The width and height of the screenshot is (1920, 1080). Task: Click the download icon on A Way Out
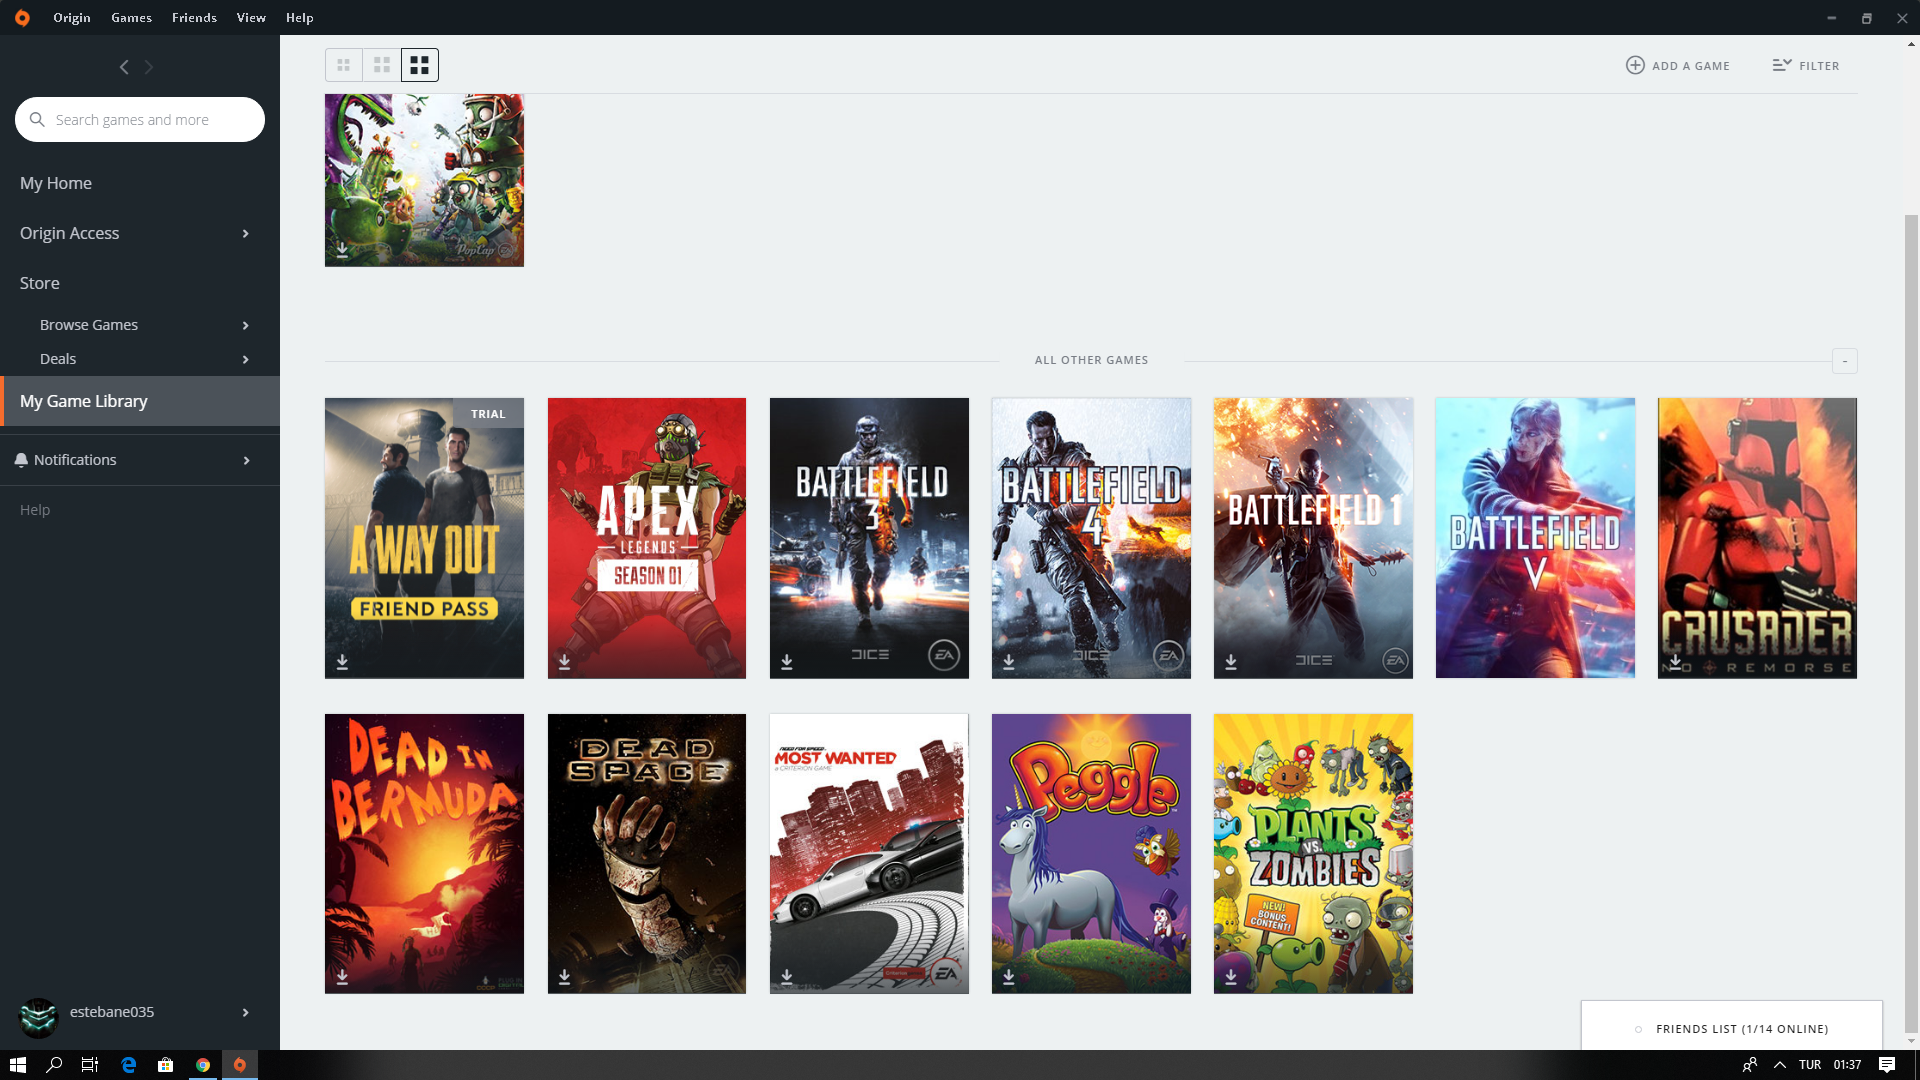pyautogui.click(x=342, y=662)
